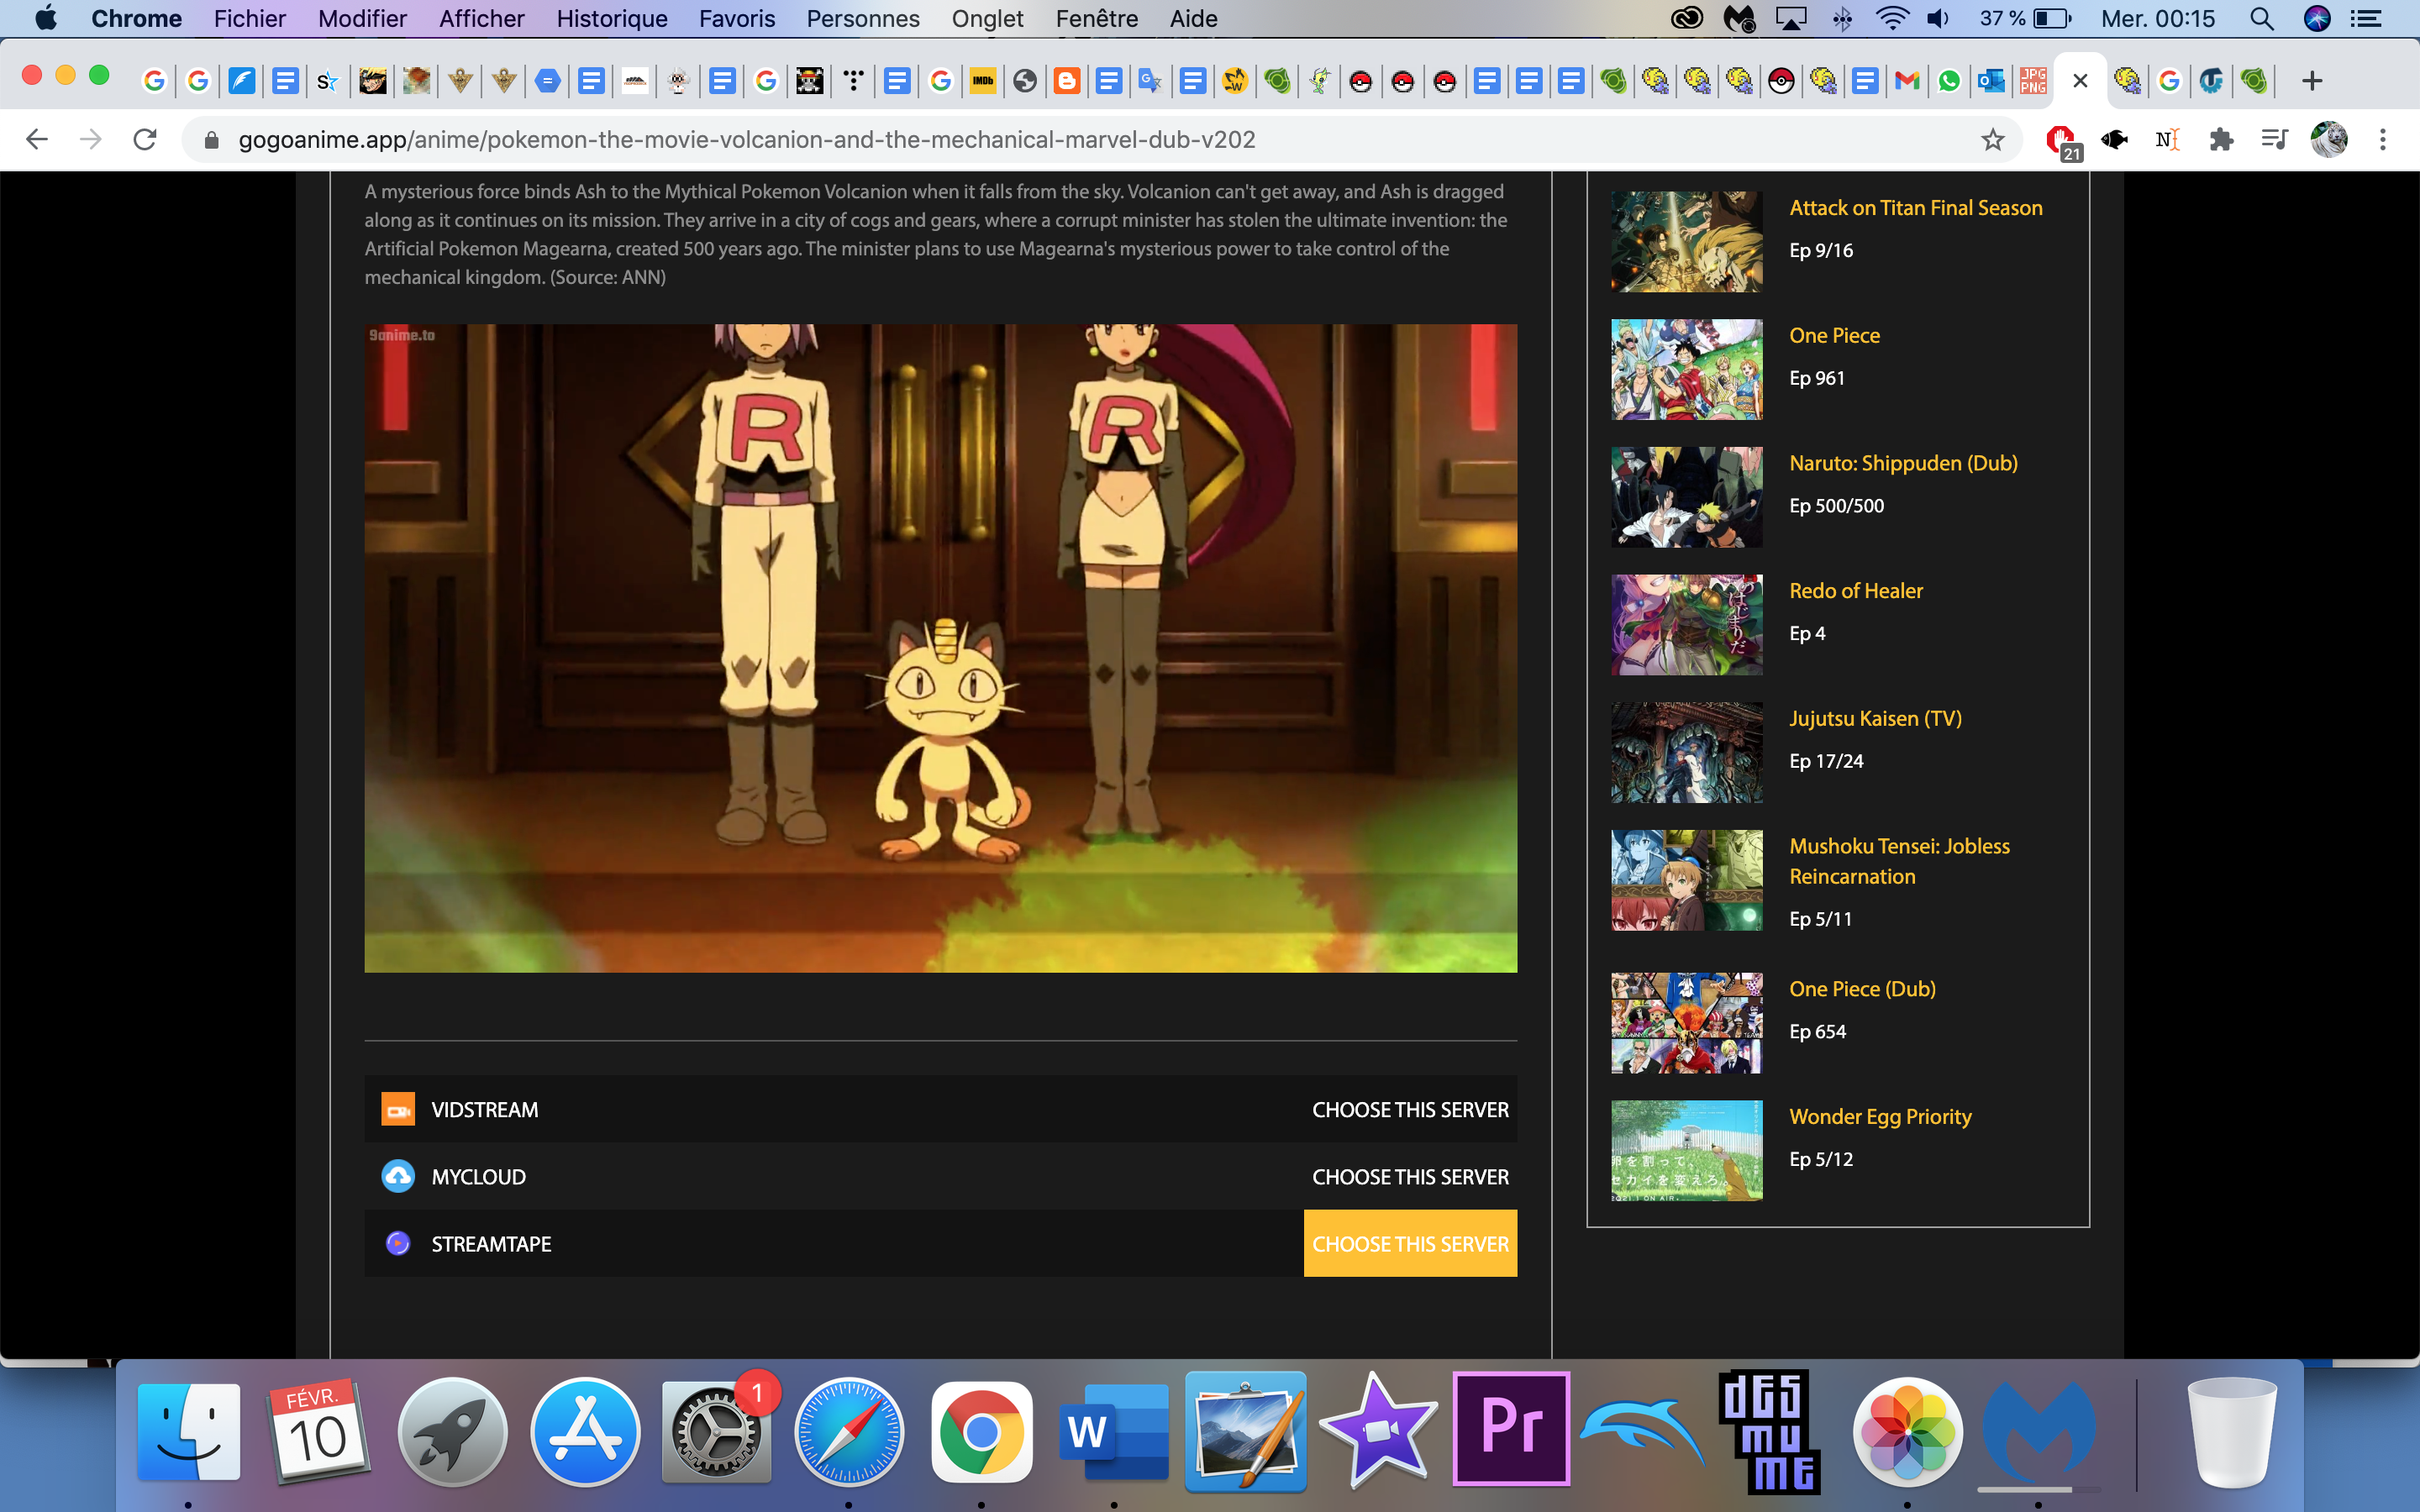Viewport: 2420px width, 1512px height.
Task: Launch Adobe Premiere Pro from the dock
Action: pos(1511,1428)
